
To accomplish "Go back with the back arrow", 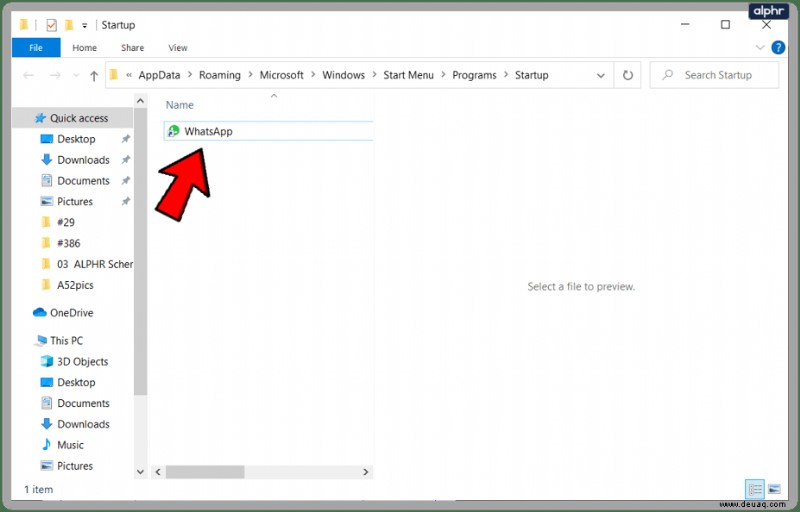I will pyautogui.click(x=29, y=75).
